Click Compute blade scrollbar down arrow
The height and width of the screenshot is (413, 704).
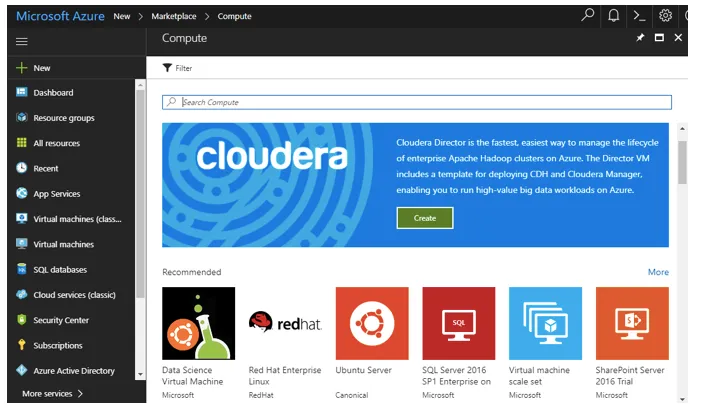coord(682,399)
